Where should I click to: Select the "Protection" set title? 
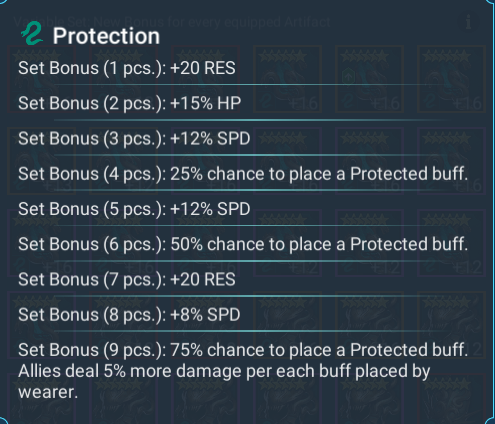106,36
